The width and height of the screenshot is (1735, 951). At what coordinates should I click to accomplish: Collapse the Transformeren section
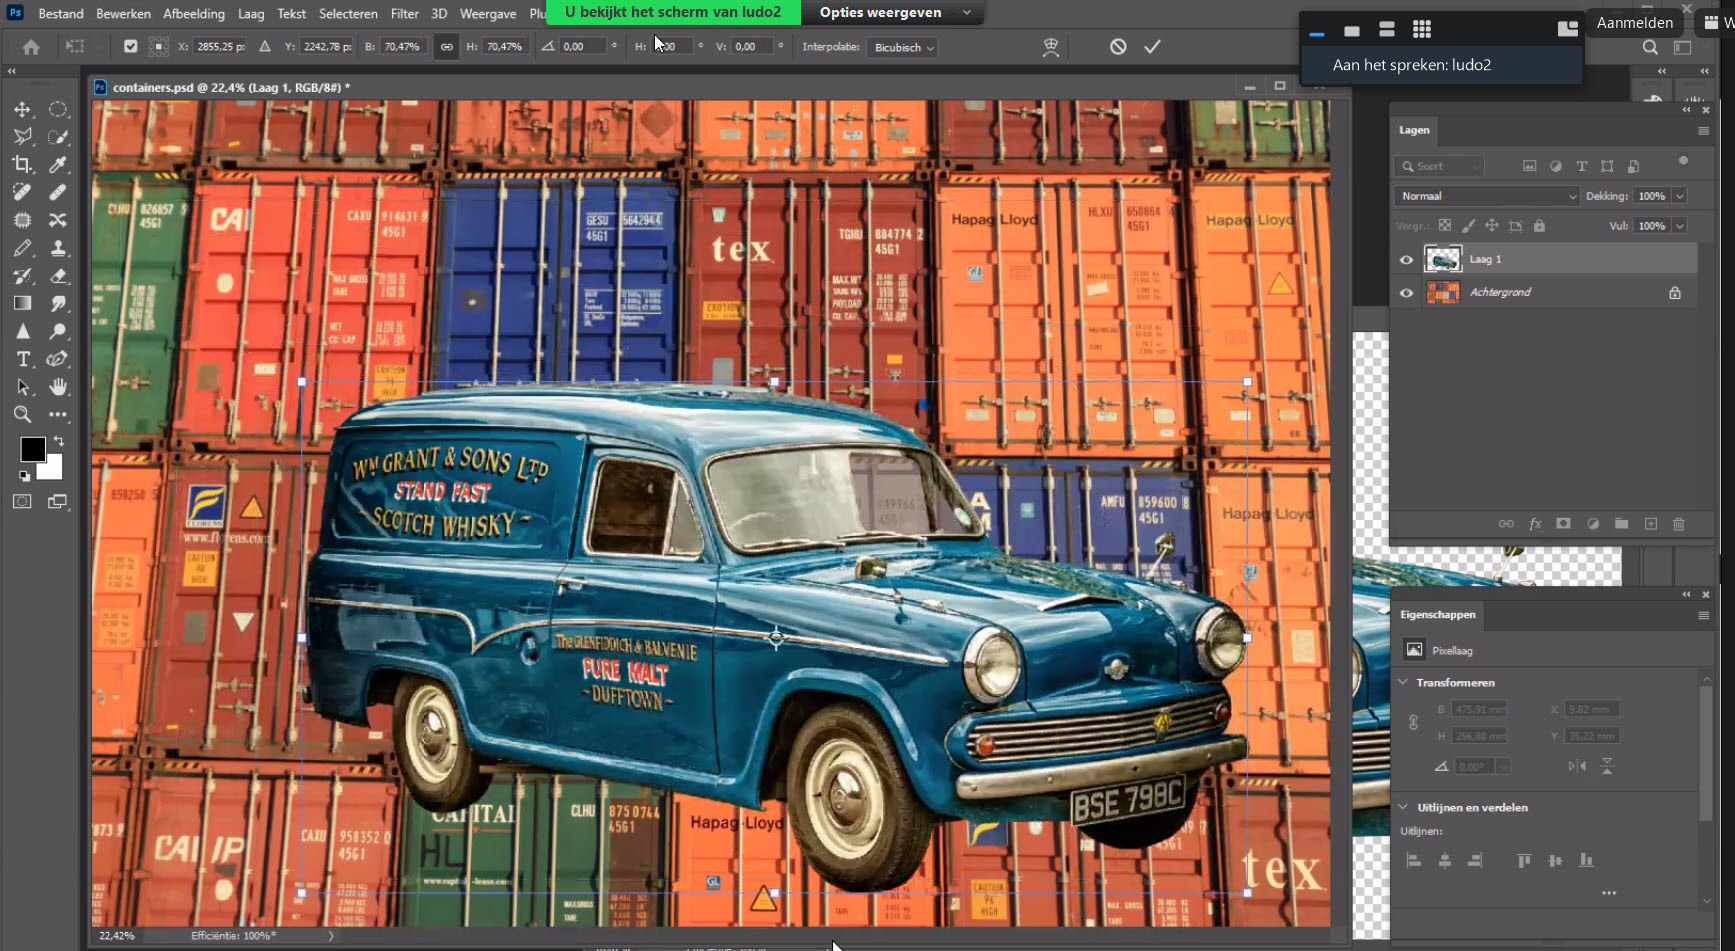1403,682
